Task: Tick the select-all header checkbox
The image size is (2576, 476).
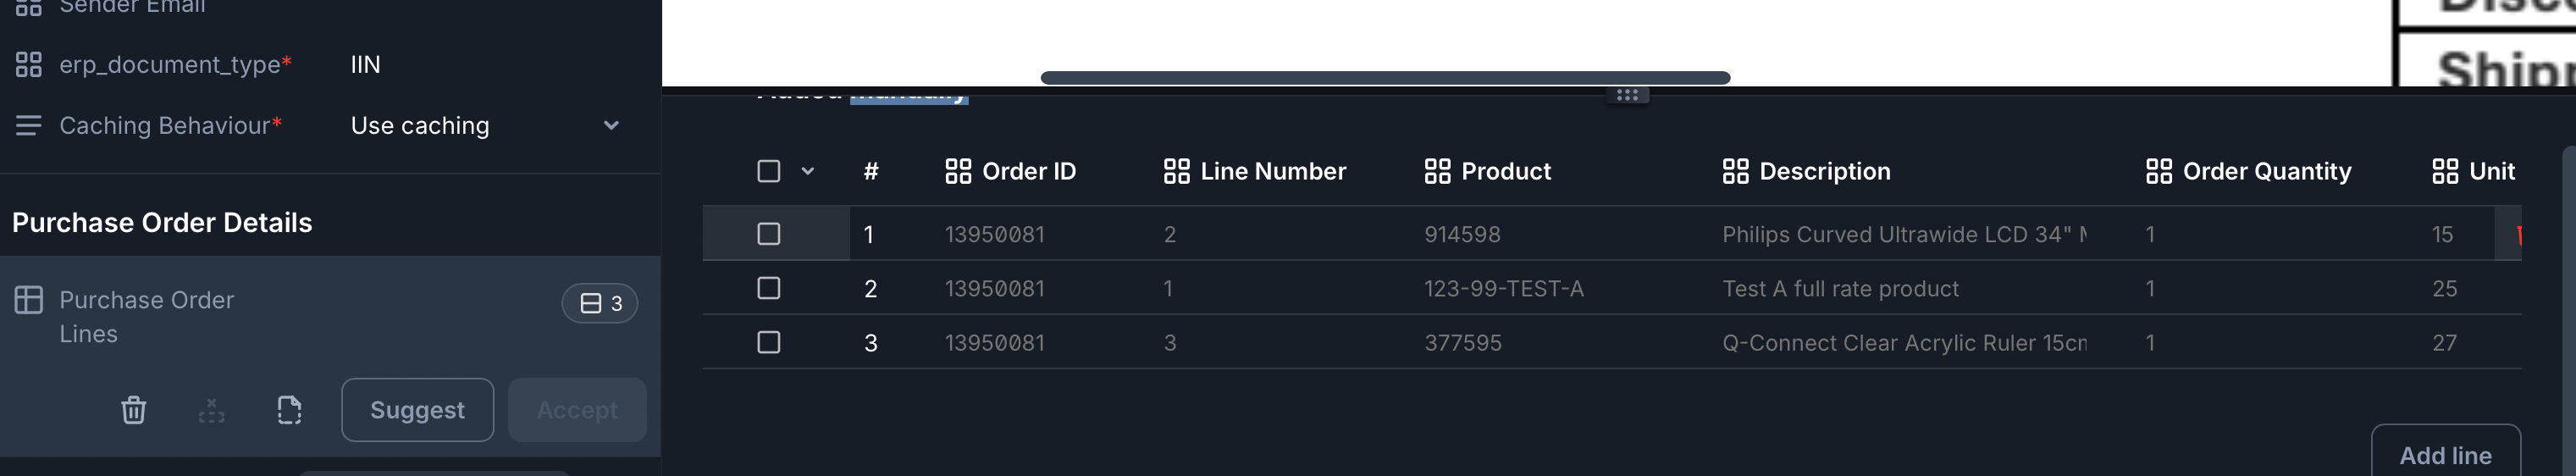Action: coord(768,171)
